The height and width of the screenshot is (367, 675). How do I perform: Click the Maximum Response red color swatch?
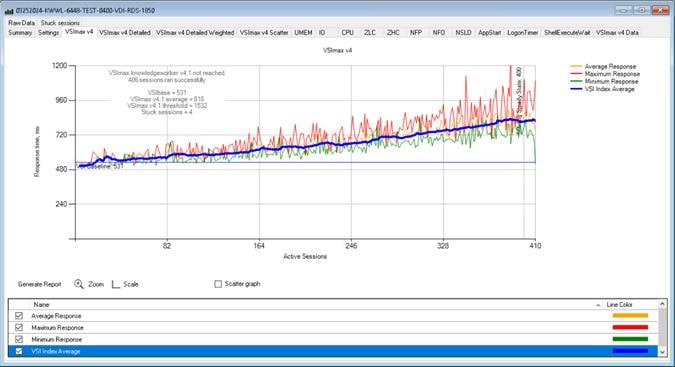tap(630, 327)
